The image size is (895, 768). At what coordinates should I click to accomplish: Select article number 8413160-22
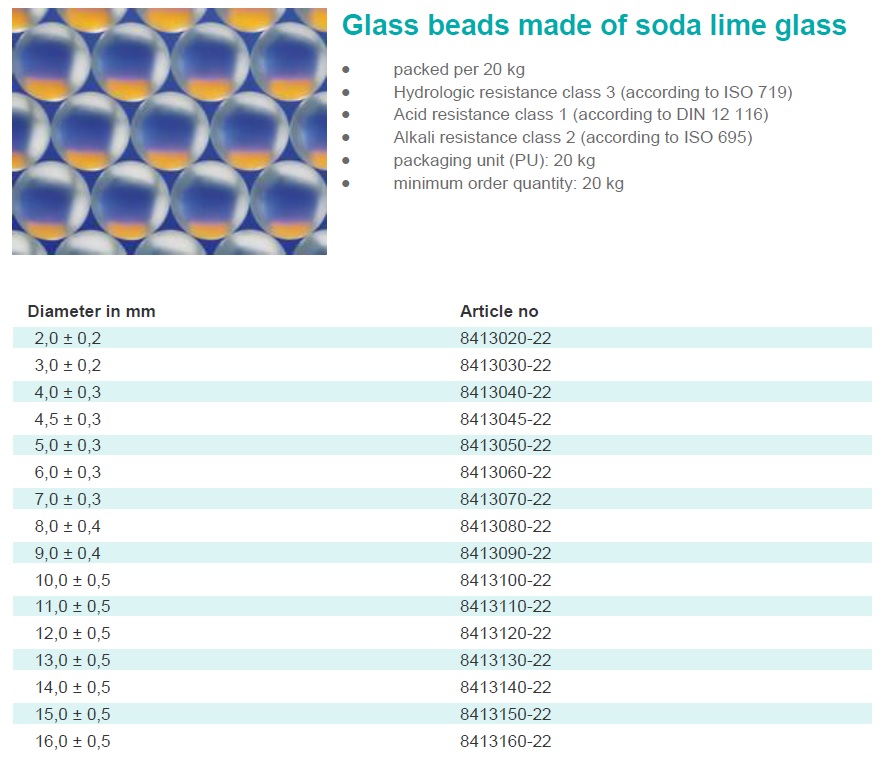[x=506, y=741]
